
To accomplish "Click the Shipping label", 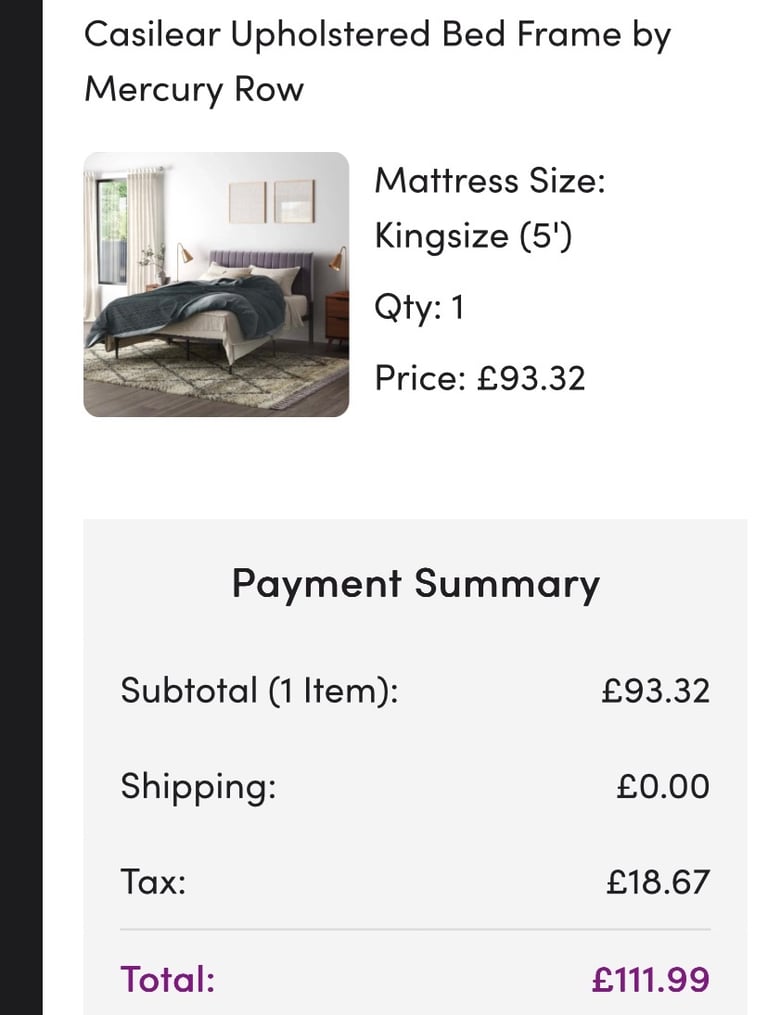I will 198,787.
